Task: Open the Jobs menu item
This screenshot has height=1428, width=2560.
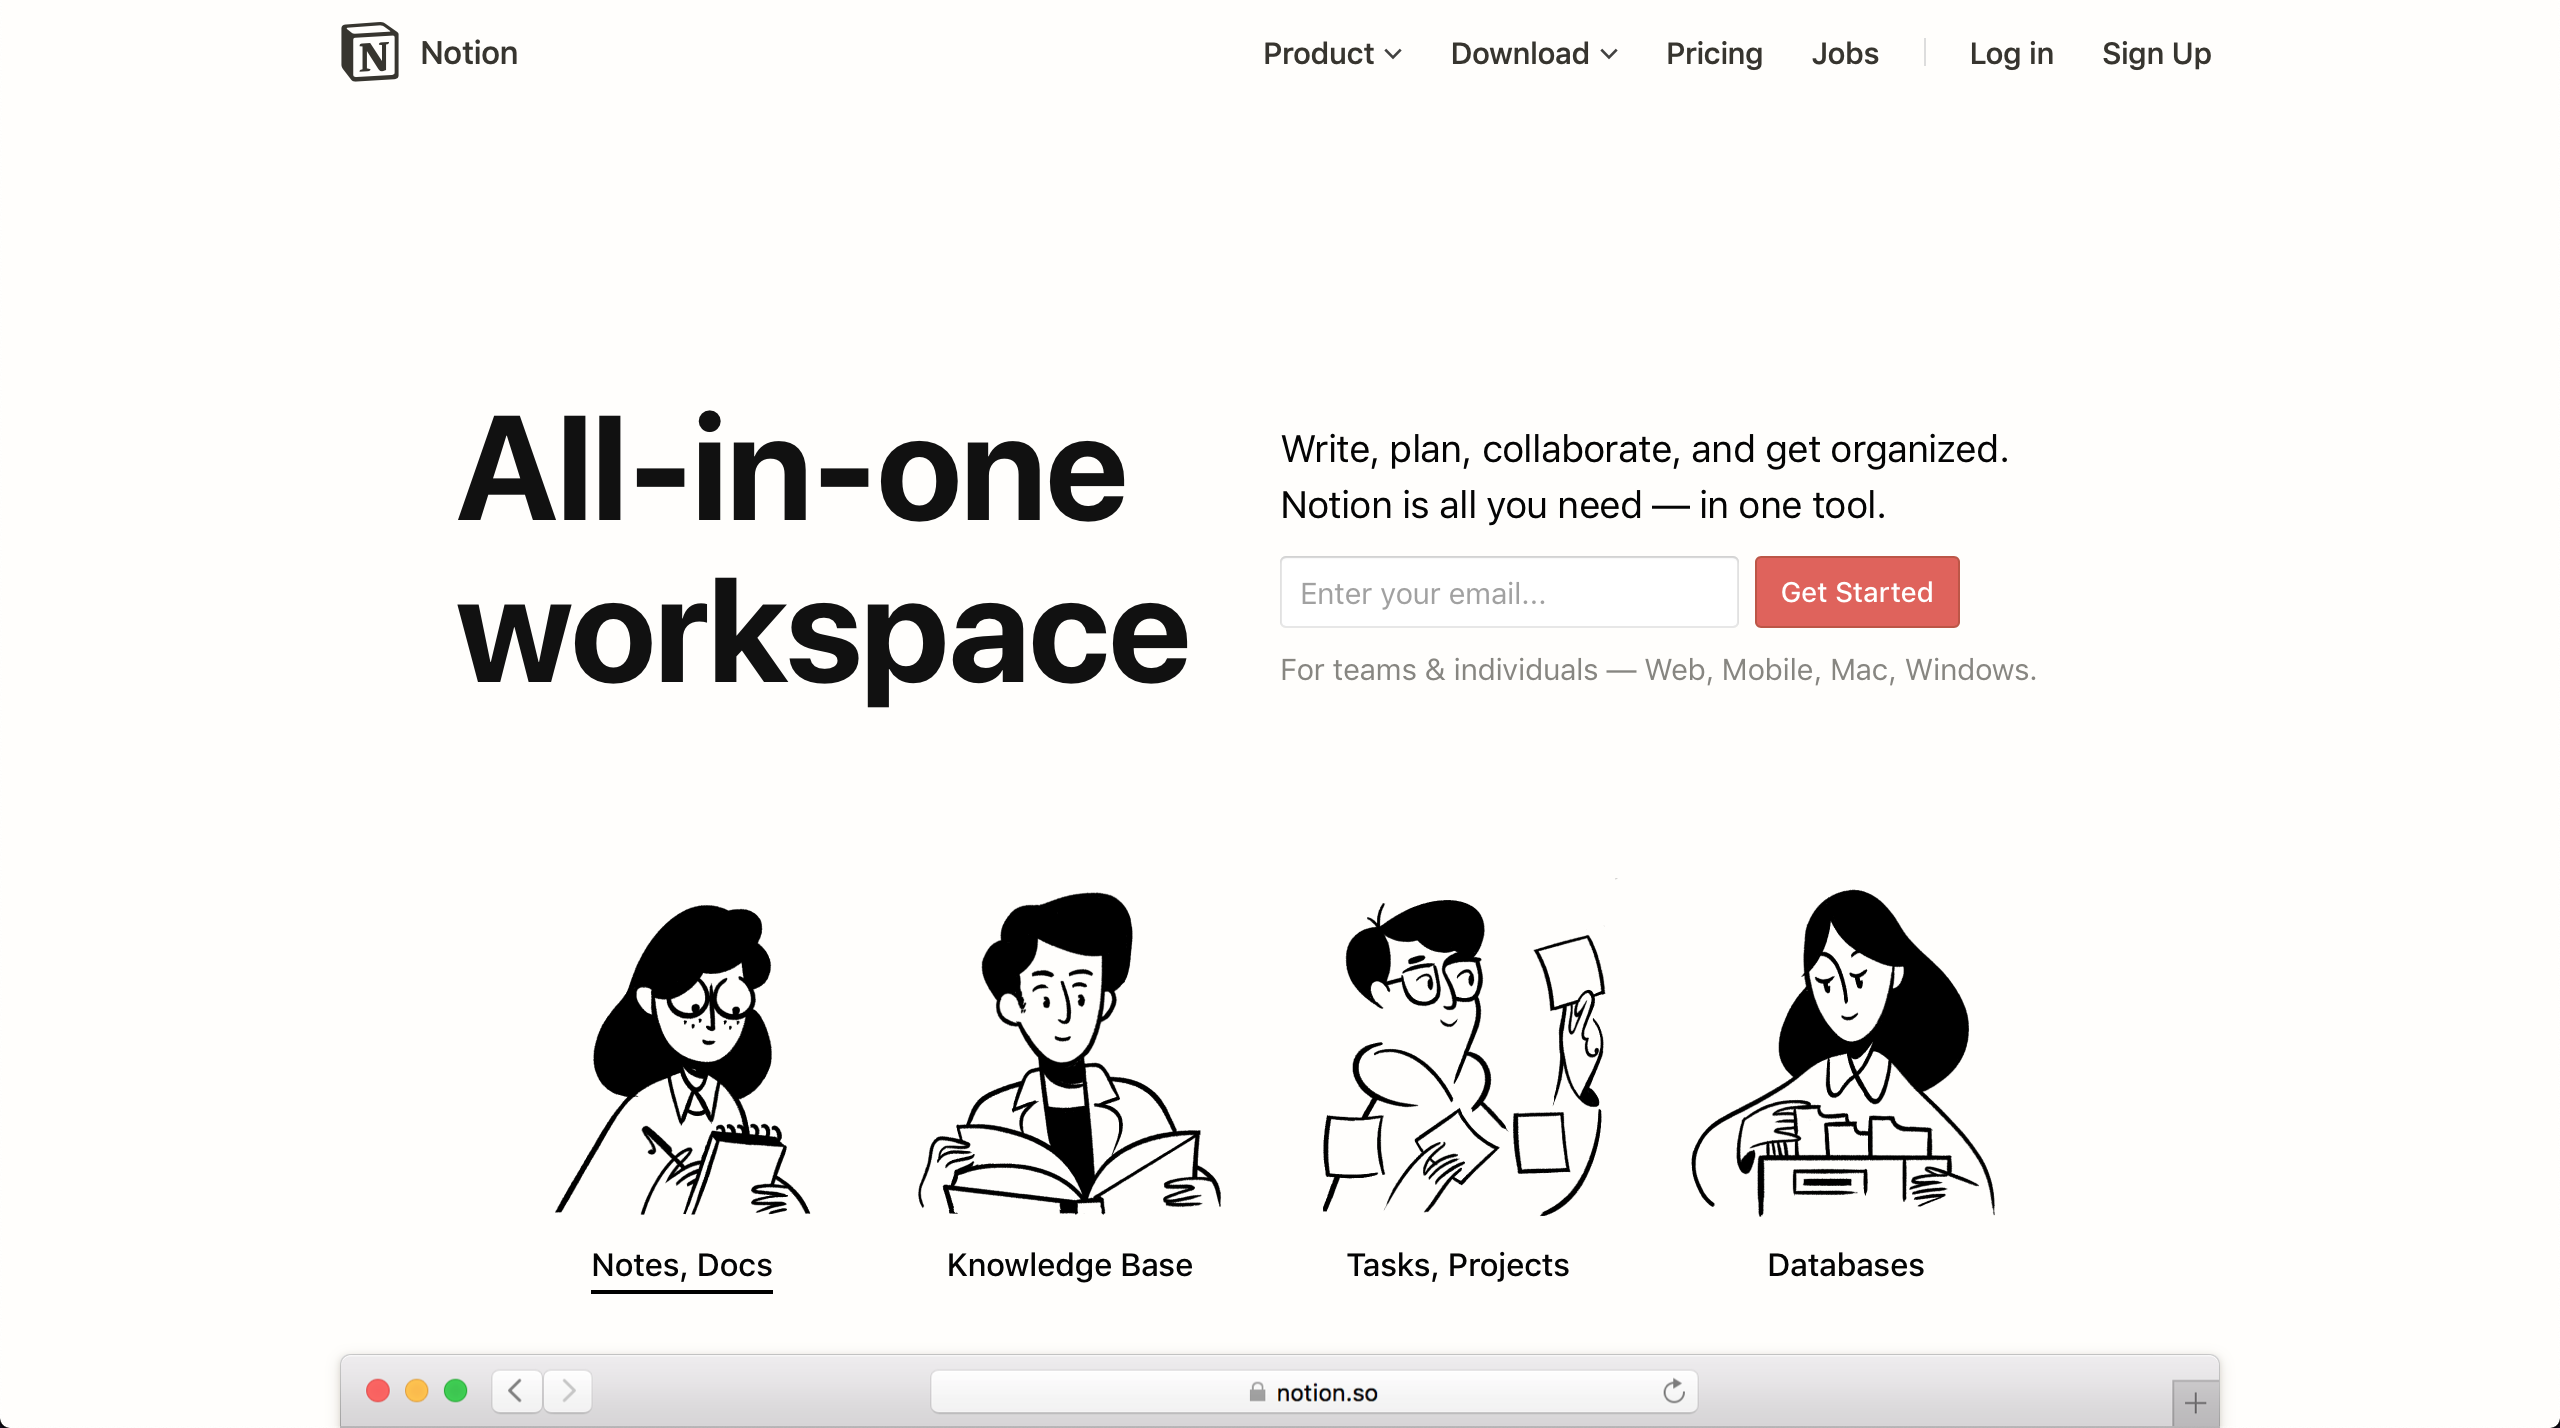Action: pos(1846,53)
